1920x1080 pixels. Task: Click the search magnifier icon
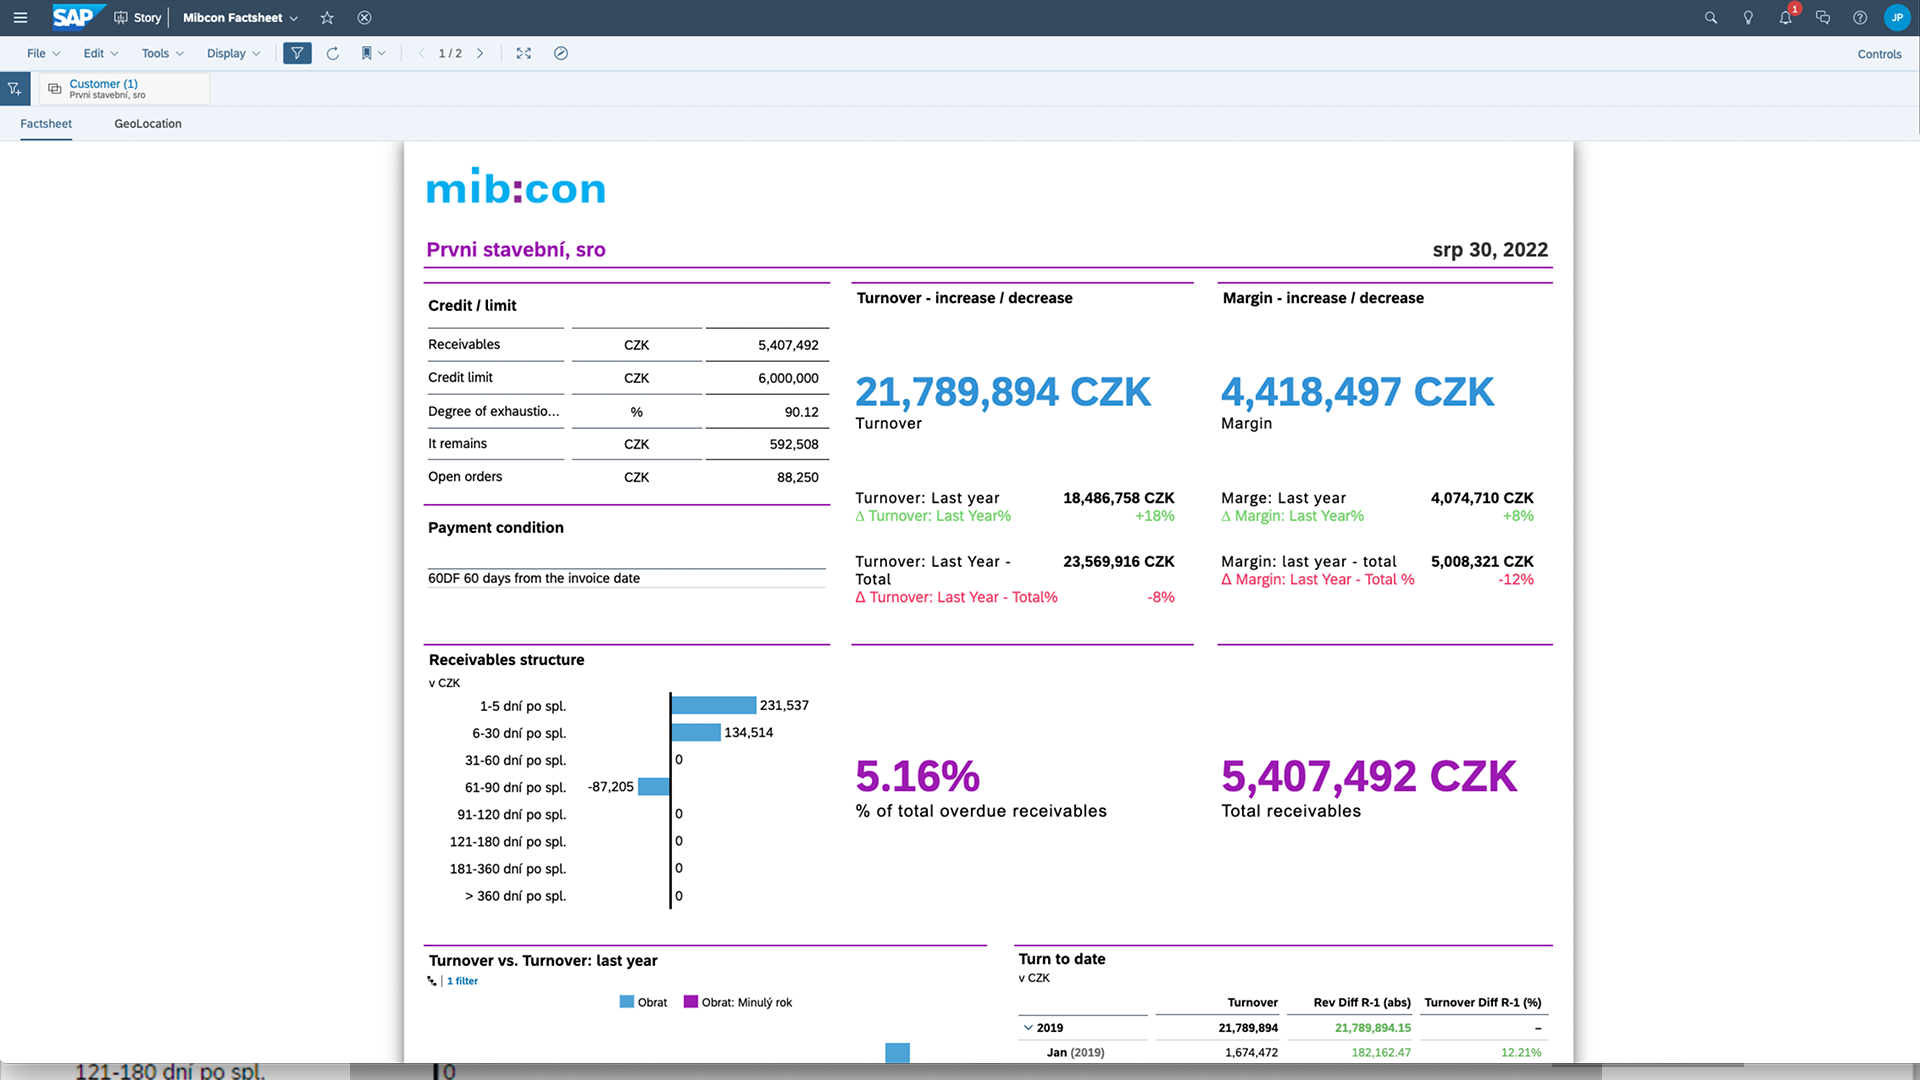pyautogui.click(x=1710, y=18)
